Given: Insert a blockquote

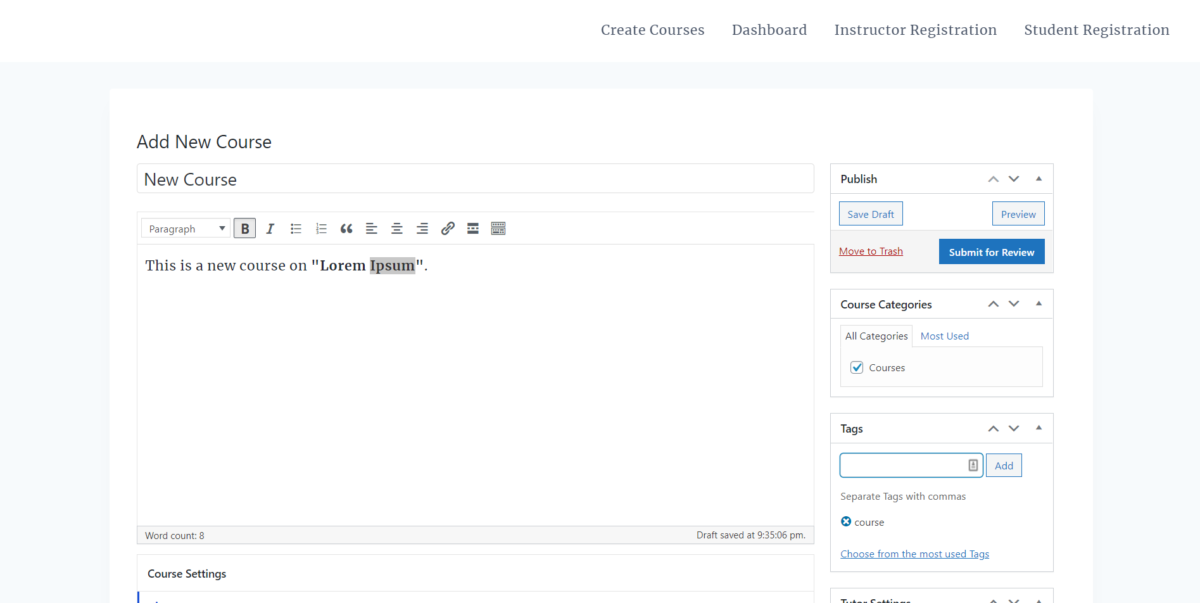Looking at the screenshot, I should pos(345,228).
